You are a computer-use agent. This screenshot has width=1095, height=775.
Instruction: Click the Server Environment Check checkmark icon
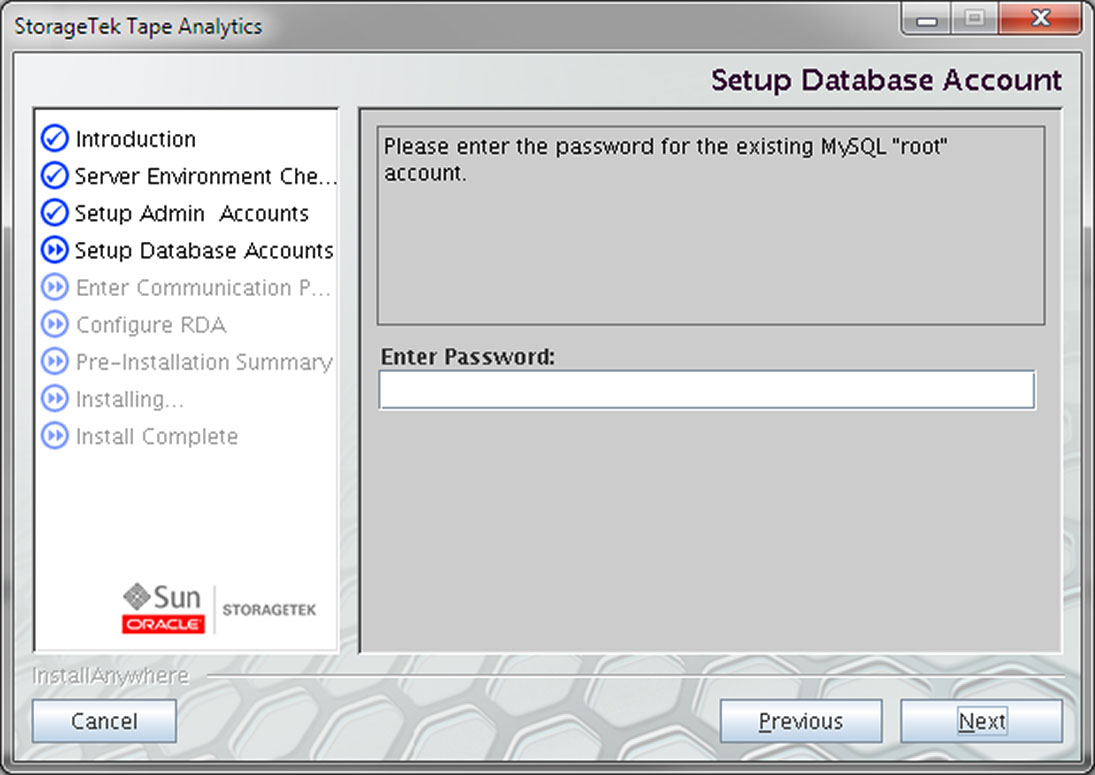54,175
